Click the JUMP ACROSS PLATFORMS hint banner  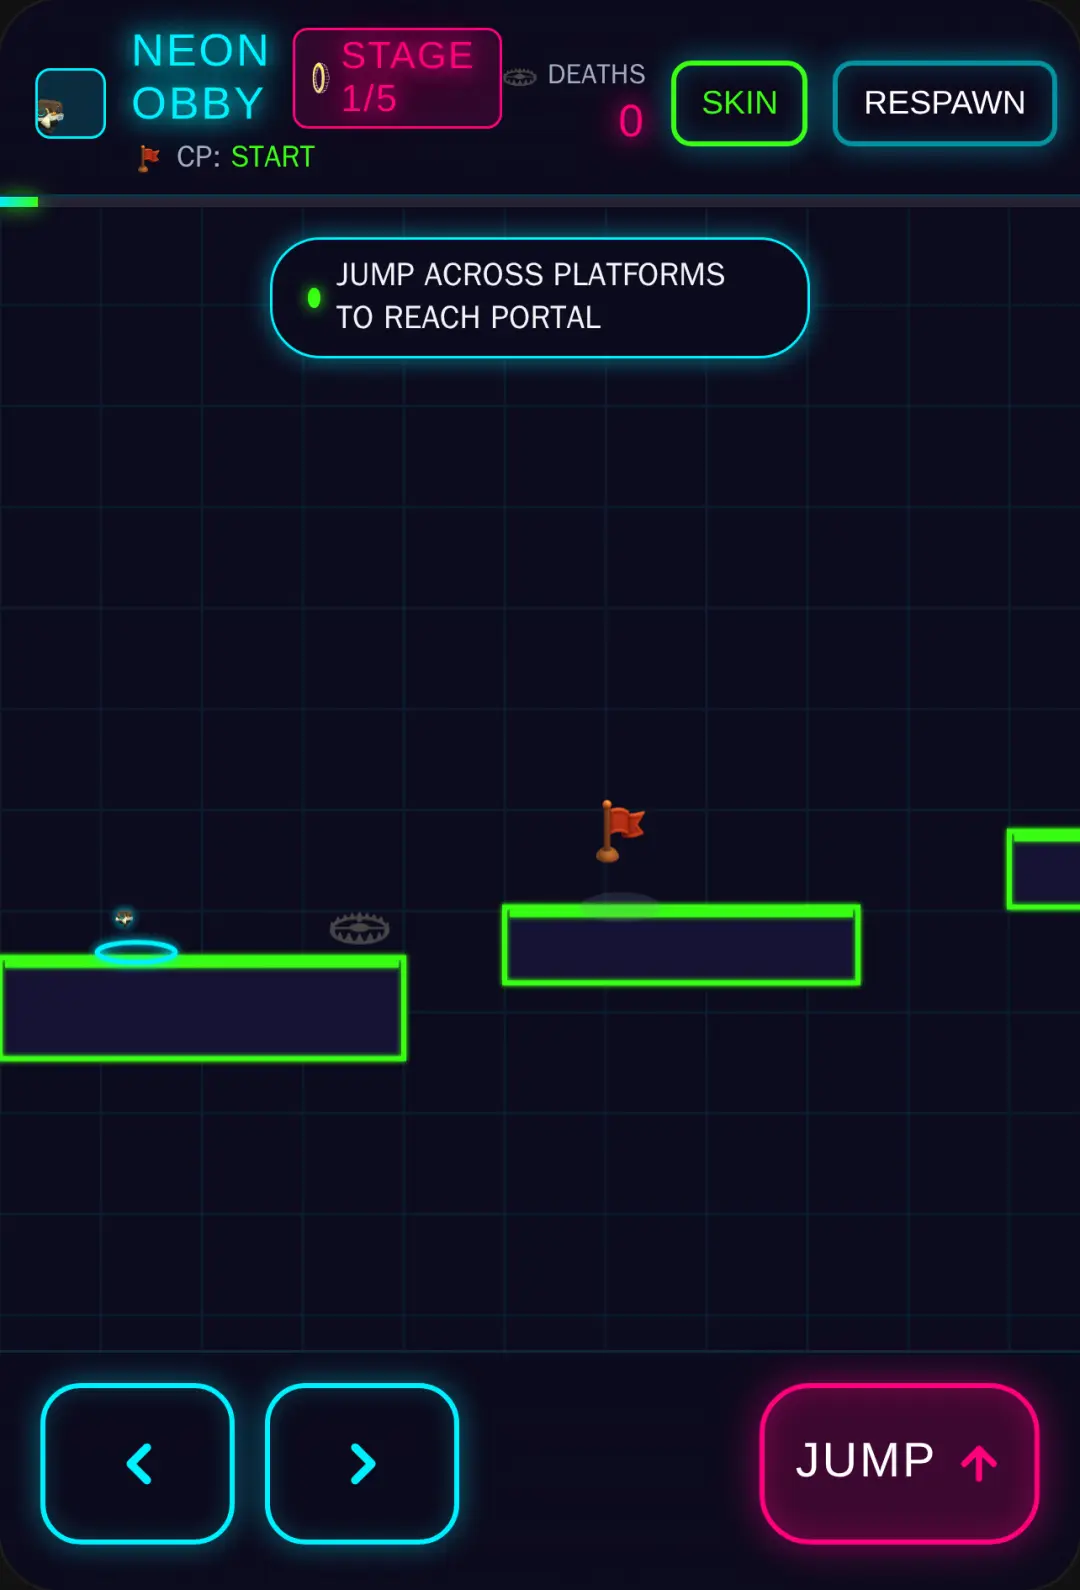pos(540,297)
